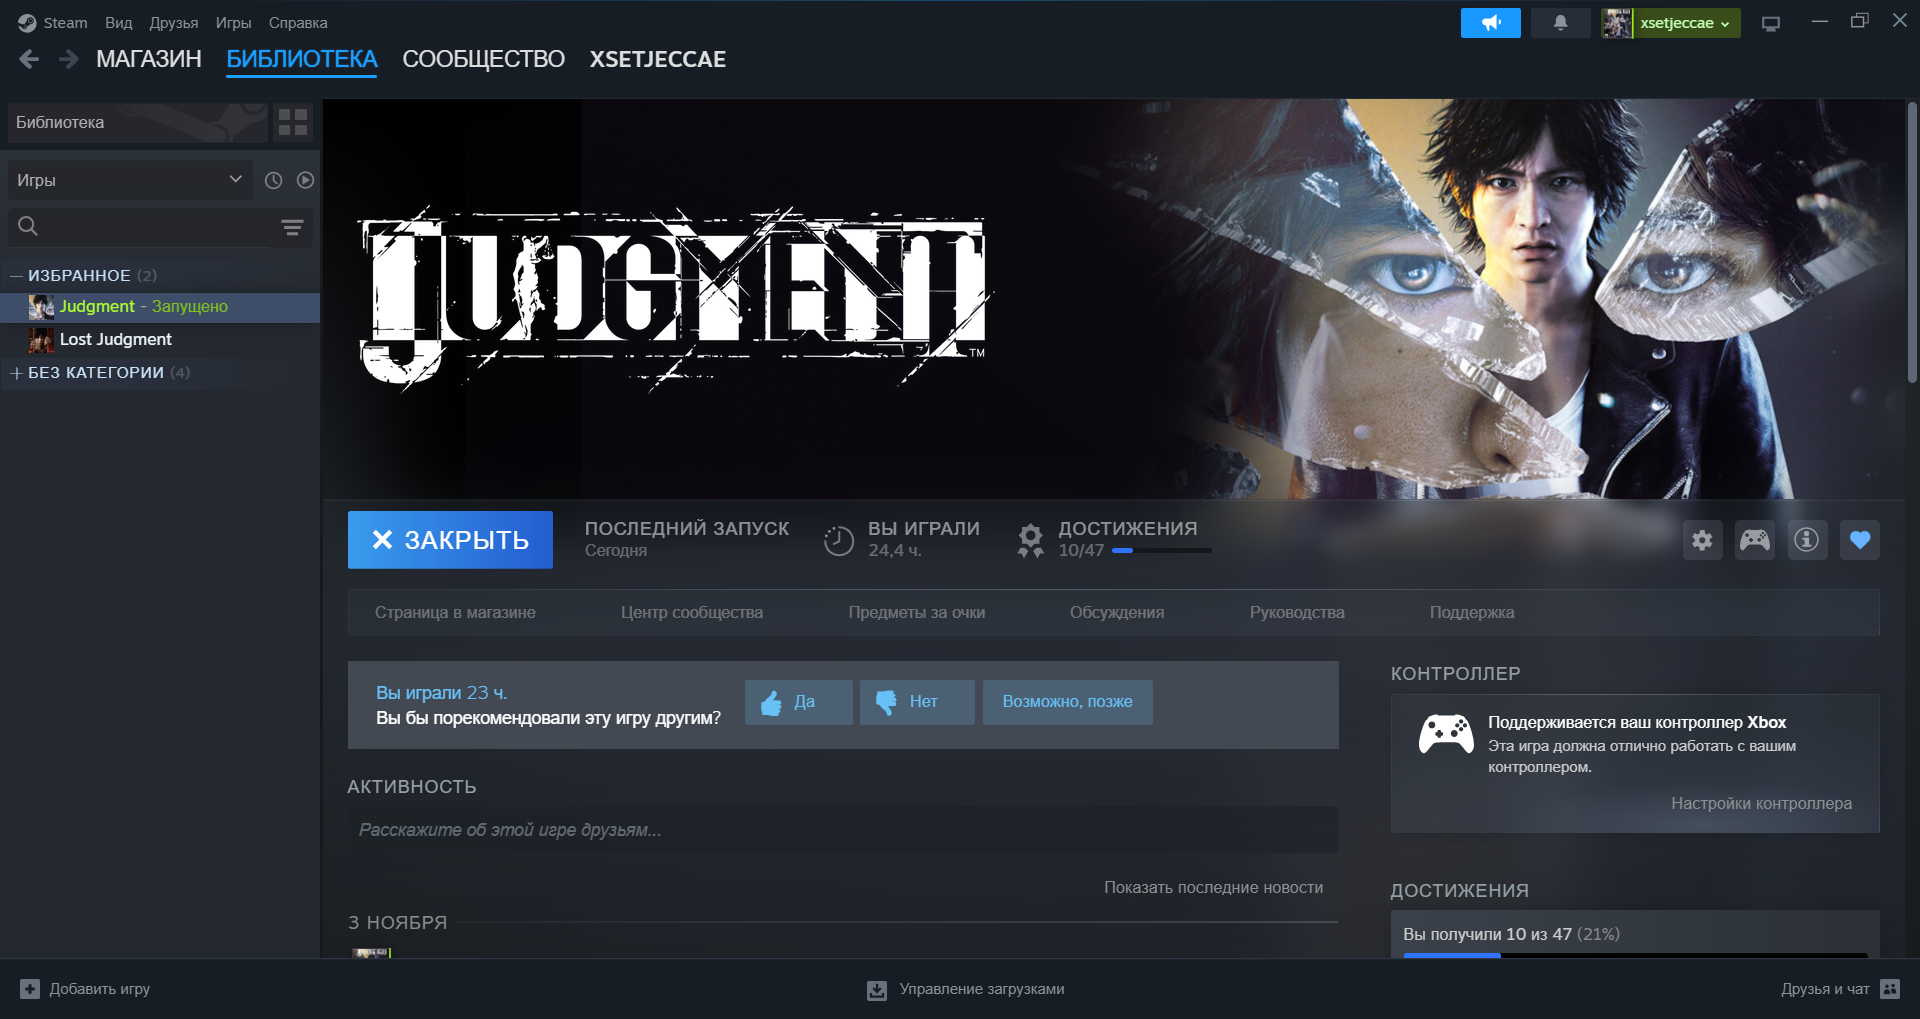The height and width of the screenshot is (1019, 1920).
Task: Go to the МАГАЗИН tab
Action: (149, 60)
